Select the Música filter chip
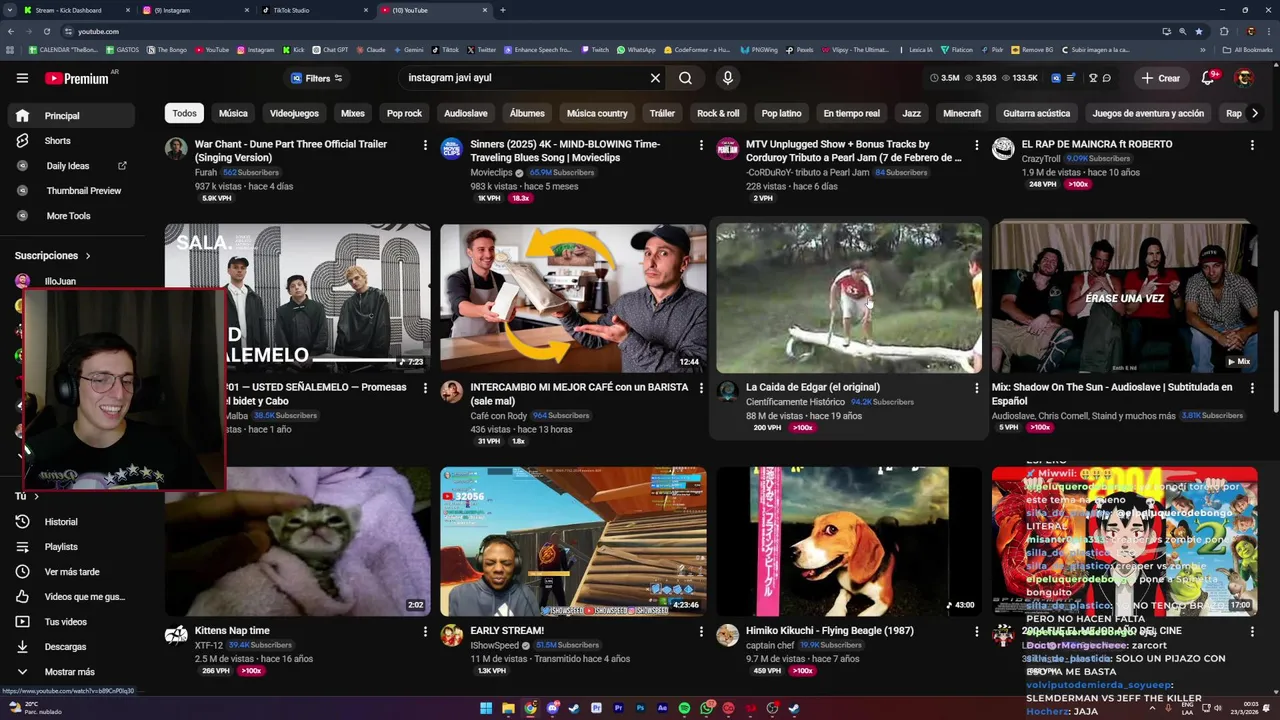Image resolution: width=1280 pixels, height=720 pixels. coord(233,113)
